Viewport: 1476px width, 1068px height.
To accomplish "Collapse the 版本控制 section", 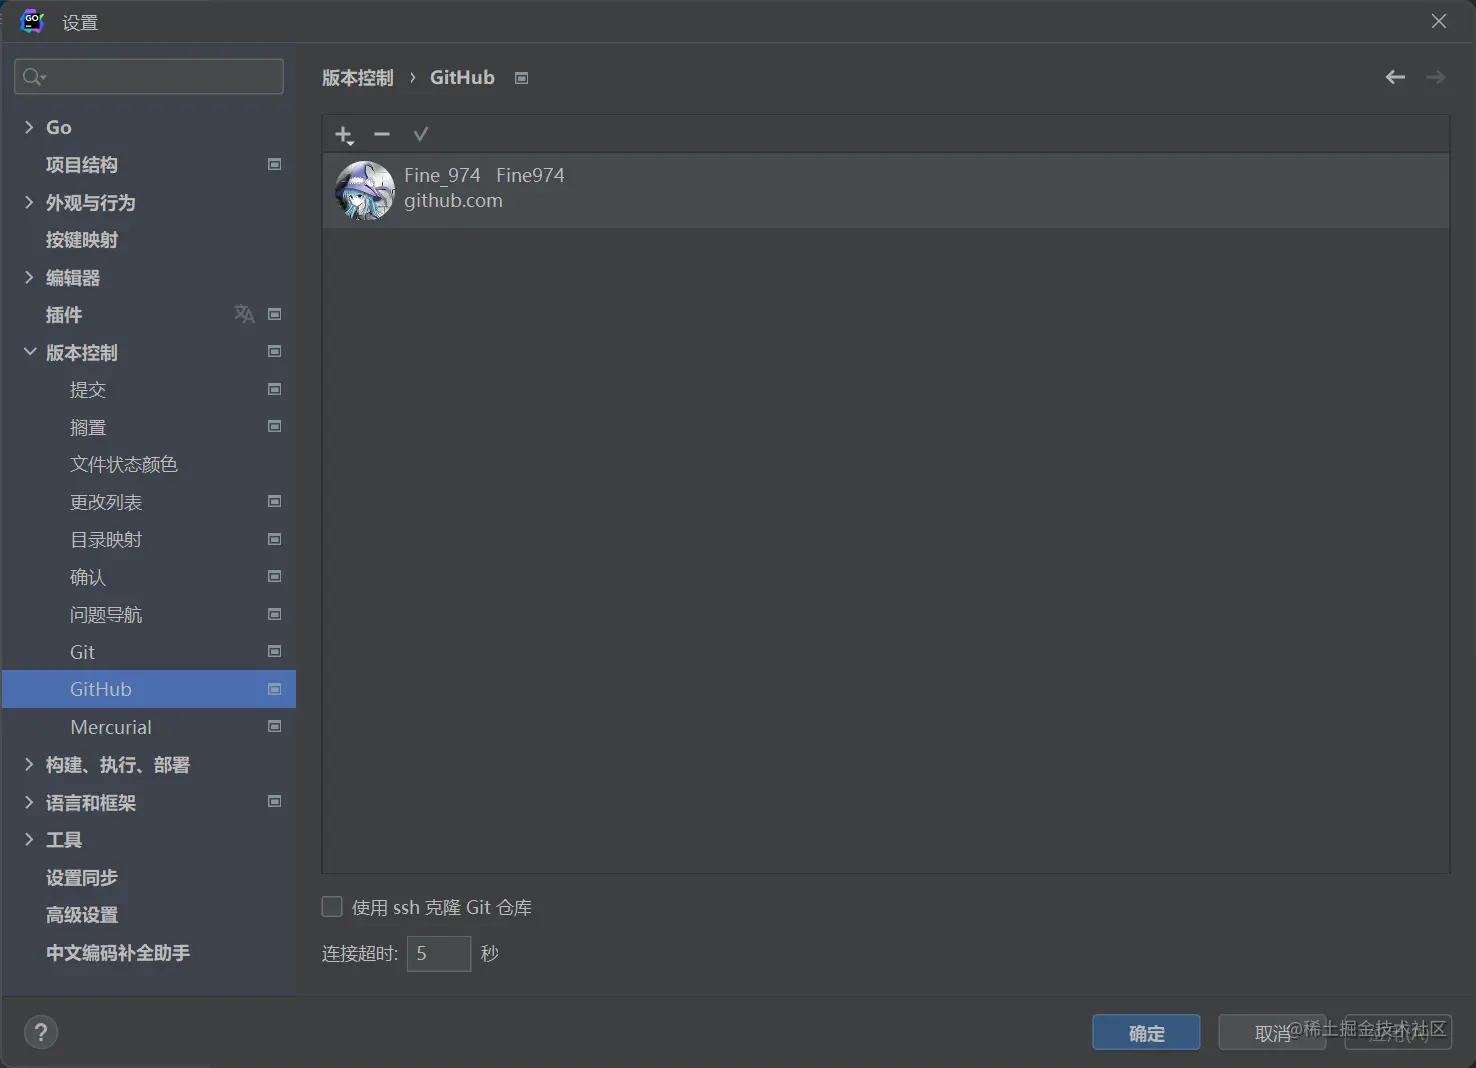I will pyautogui.click(x=29, y=352).
